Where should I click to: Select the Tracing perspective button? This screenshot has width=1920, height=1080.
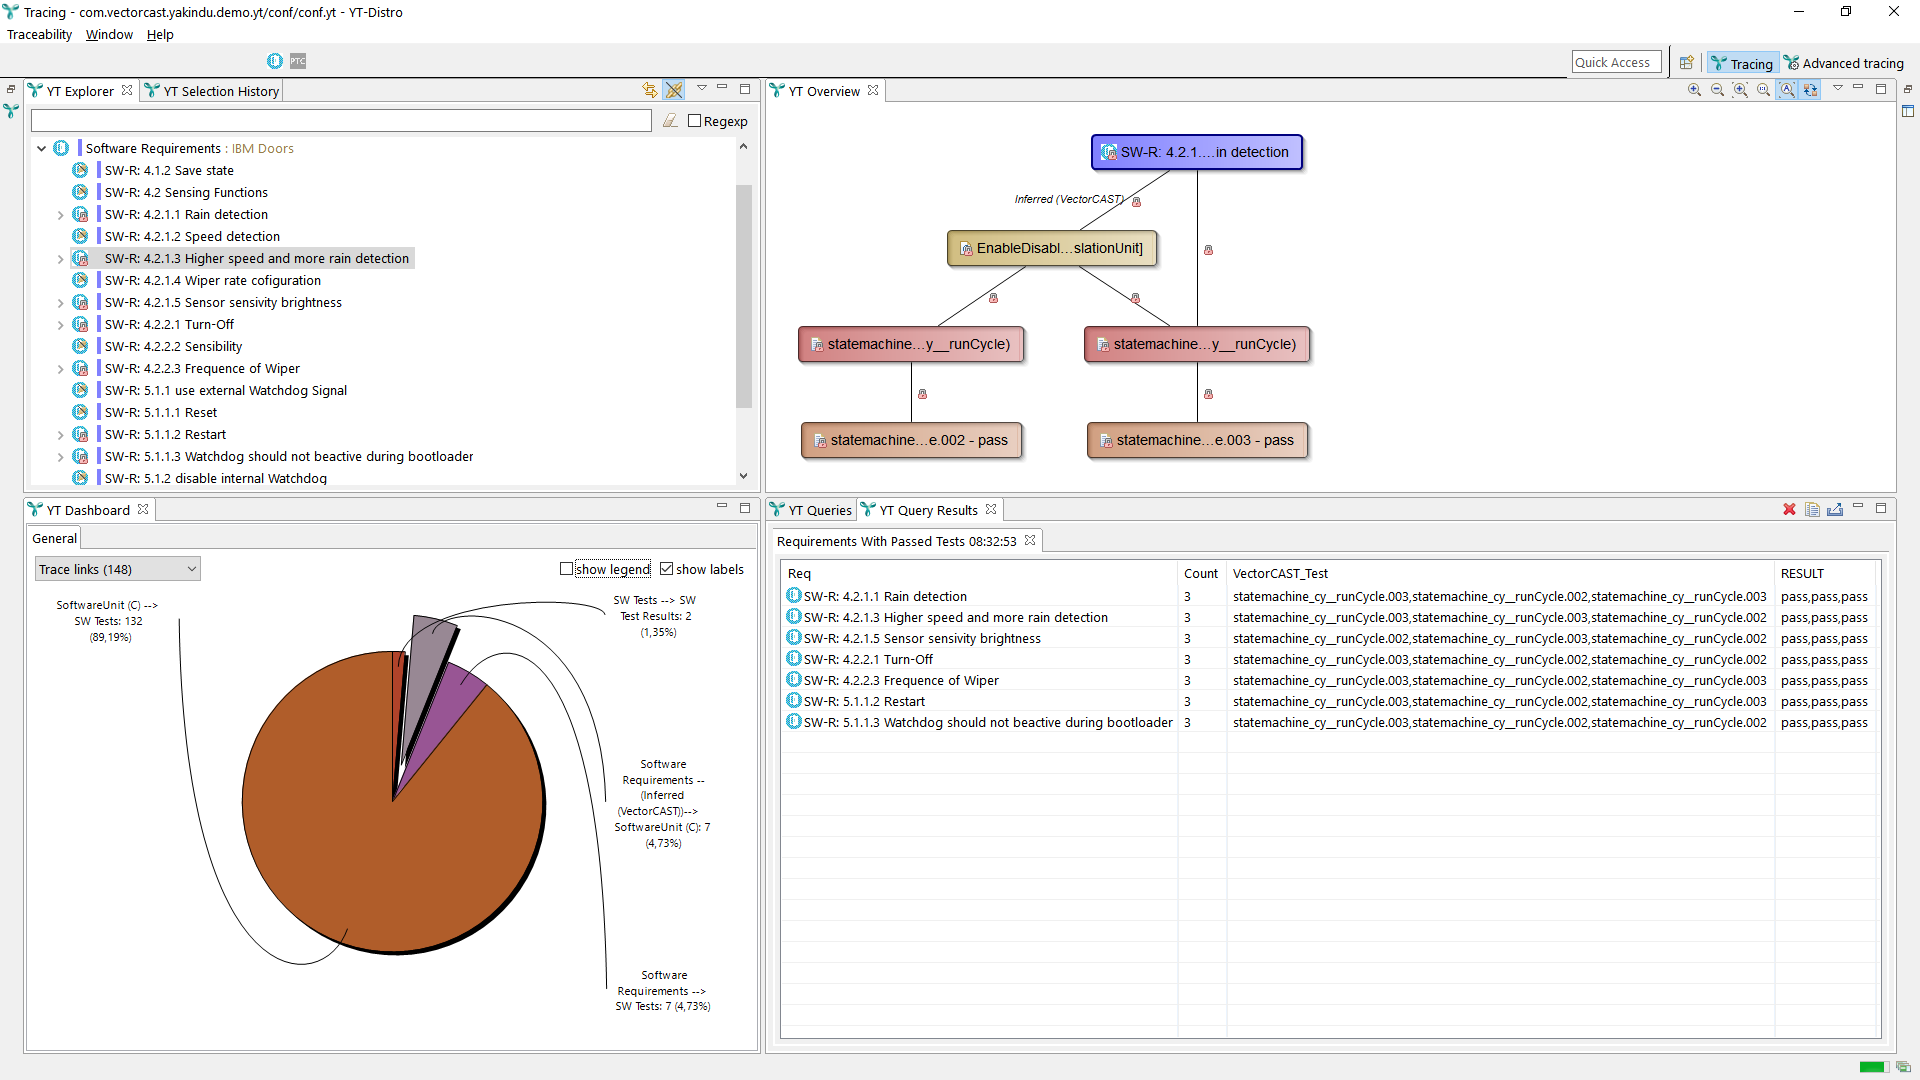click(x=1742, y=63)
